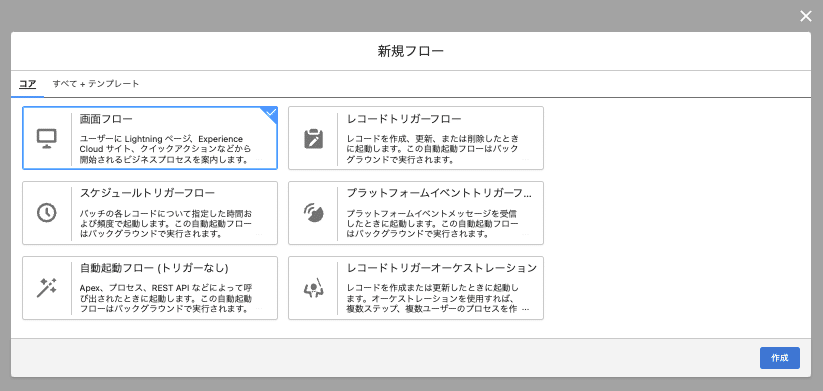The width and height of the screenshot is (823, 391).
Task: Click the monitor icon for 画面フロー
Action: coord(46,139)
